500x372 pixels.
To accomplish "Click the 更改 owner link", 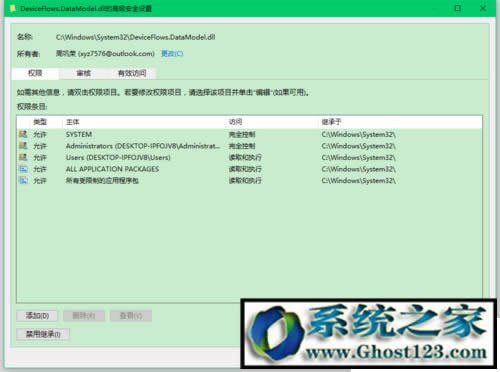I will click(x=172, y=54).
